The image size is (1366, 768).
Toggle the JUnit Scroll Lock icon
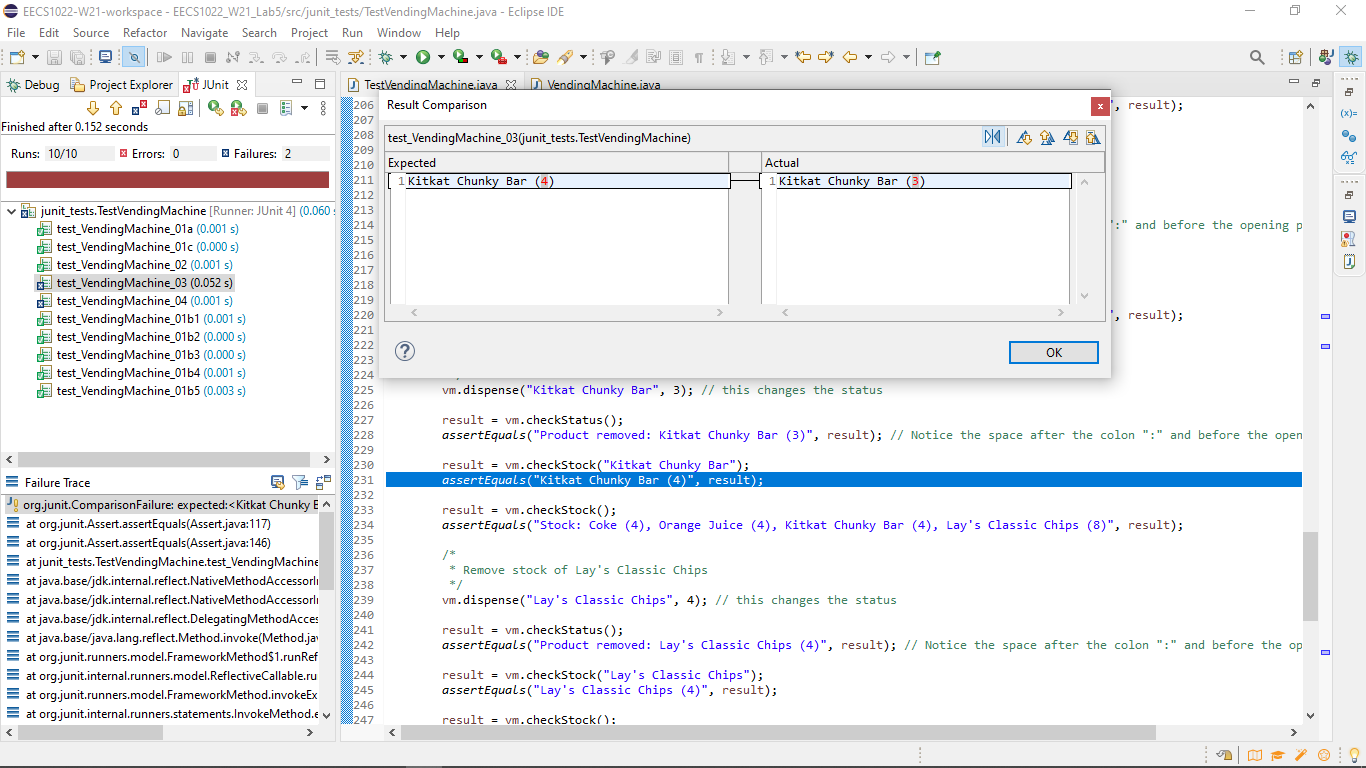tap(185, 108)
